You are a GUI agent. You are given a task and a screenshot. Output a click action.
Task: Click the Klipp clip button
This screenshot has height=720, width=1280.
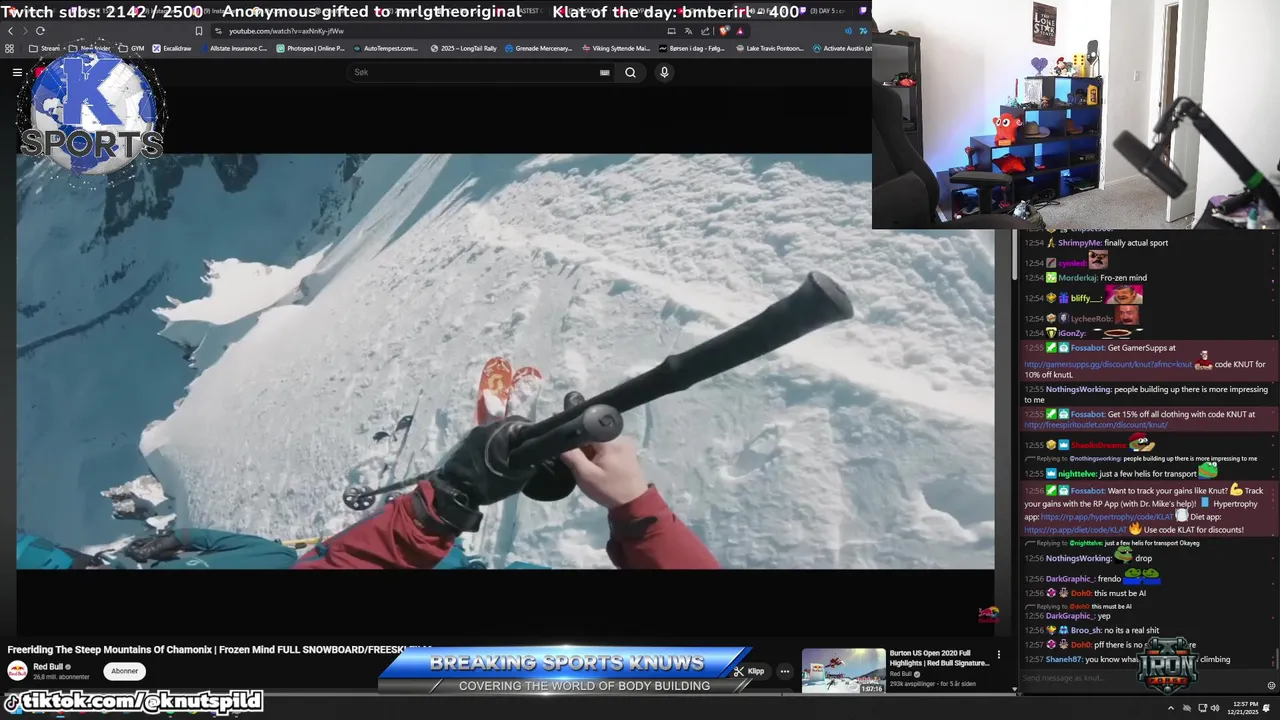click(x=750, y=671)
